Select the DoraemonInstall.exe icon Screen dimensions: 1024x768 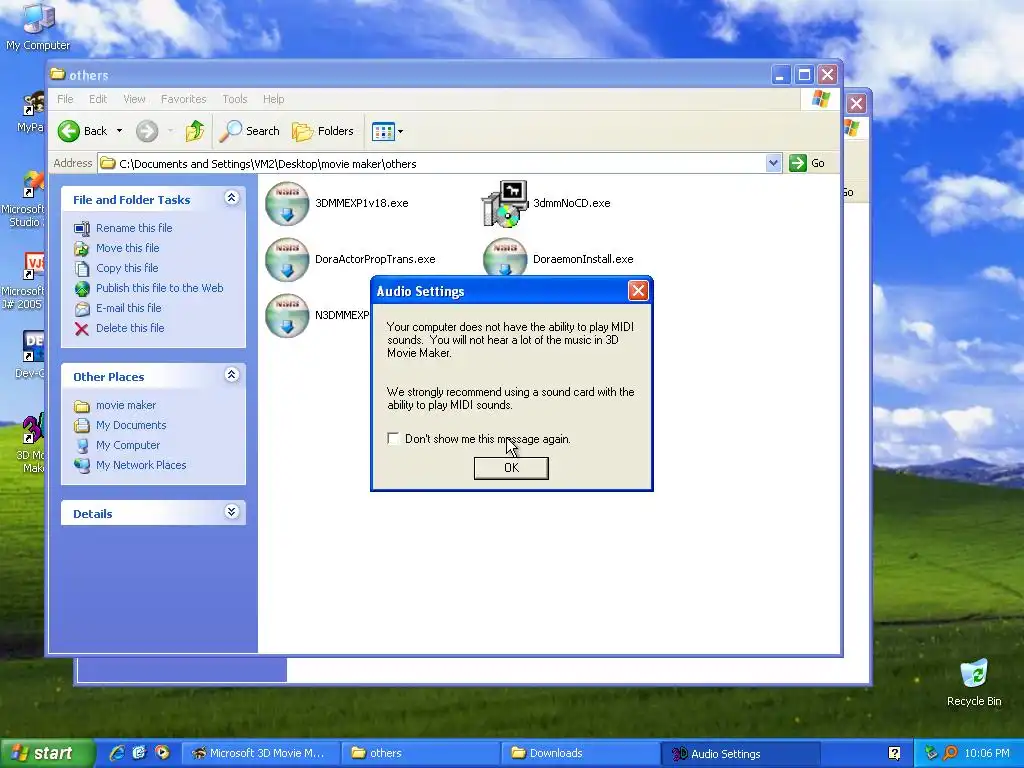(505, 257)
